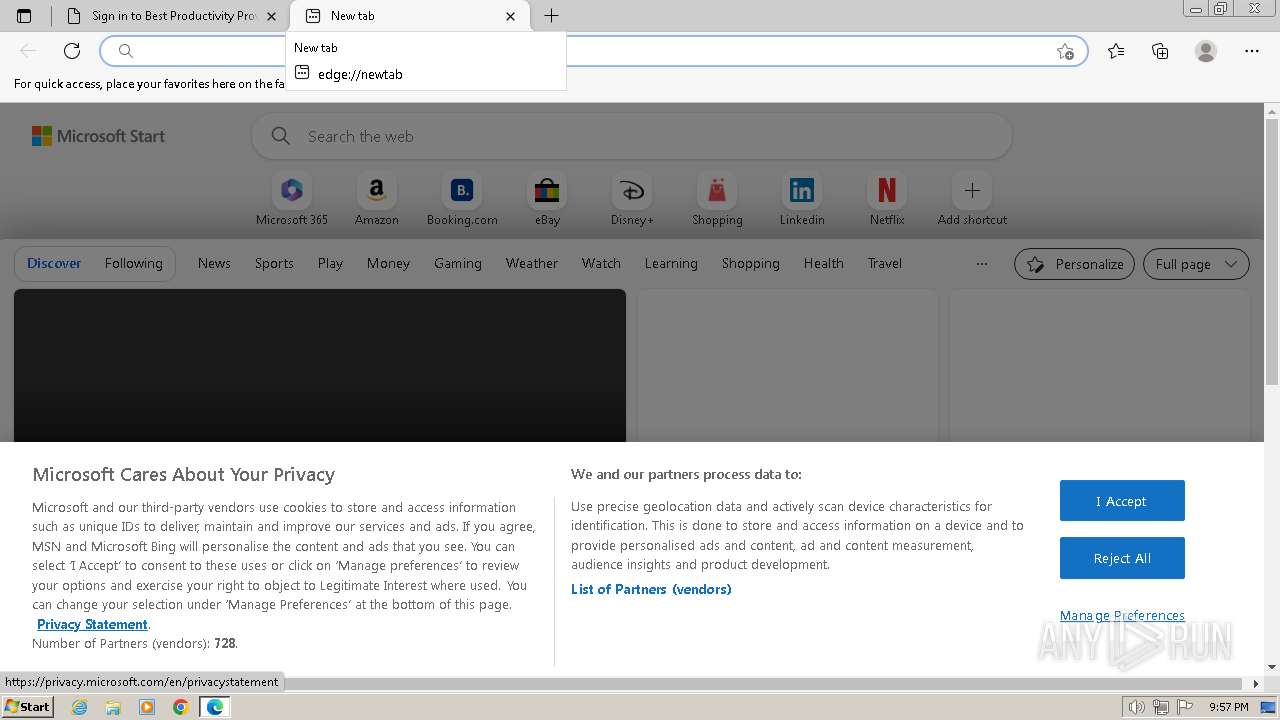Switch to the Following feed tab
Screen dimensions: 1280x720
click(133, 263)
